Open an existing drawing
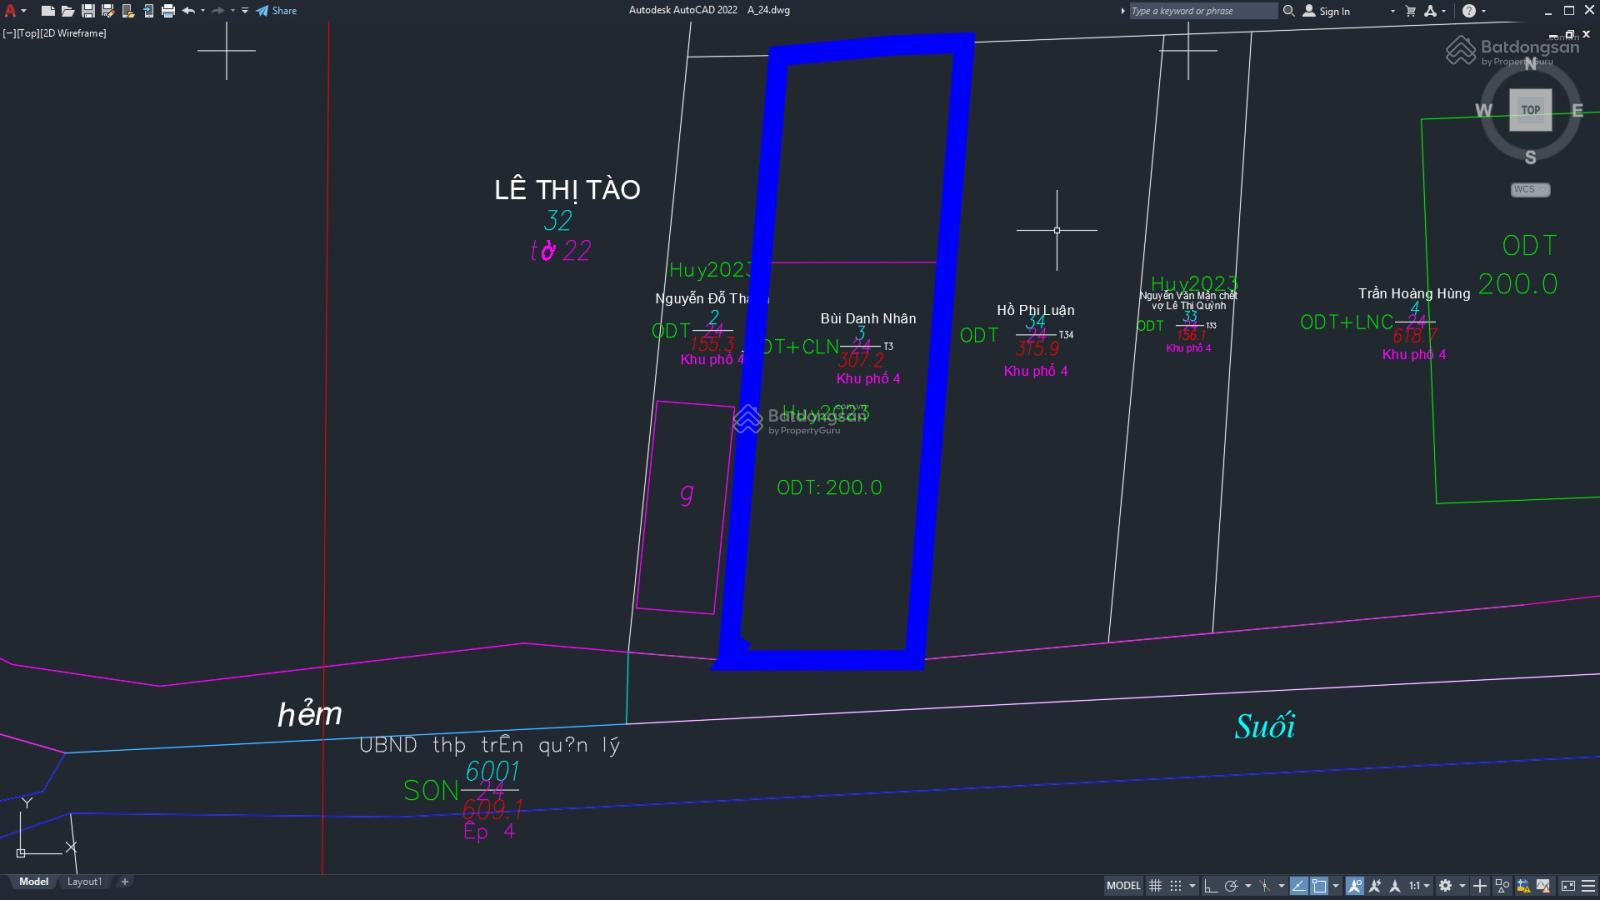Viewport: 1600px width, 900px height. [67, 10]
